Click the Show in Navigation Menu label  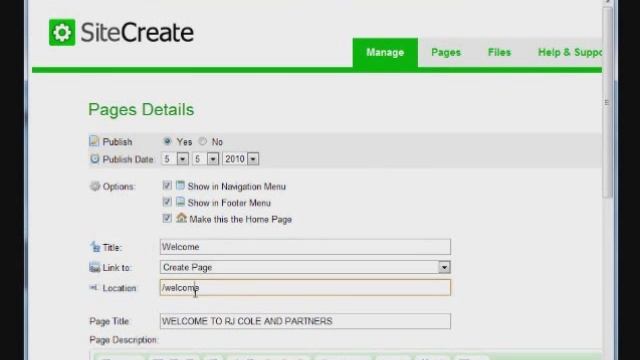236,187
